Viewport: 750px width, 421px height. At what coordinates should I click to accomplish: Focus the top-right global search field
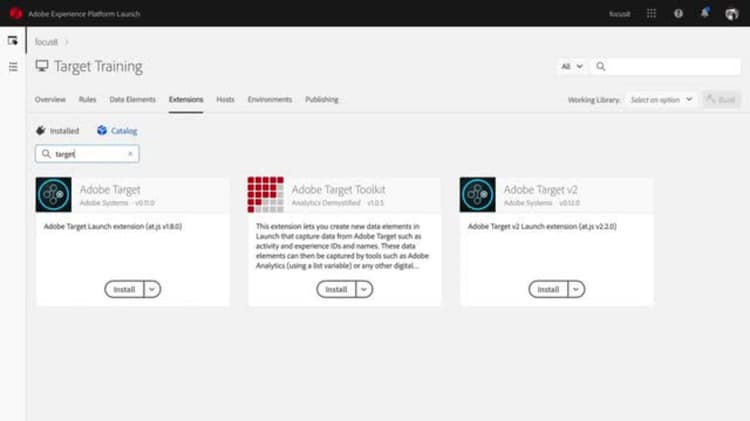click(666, 66)
